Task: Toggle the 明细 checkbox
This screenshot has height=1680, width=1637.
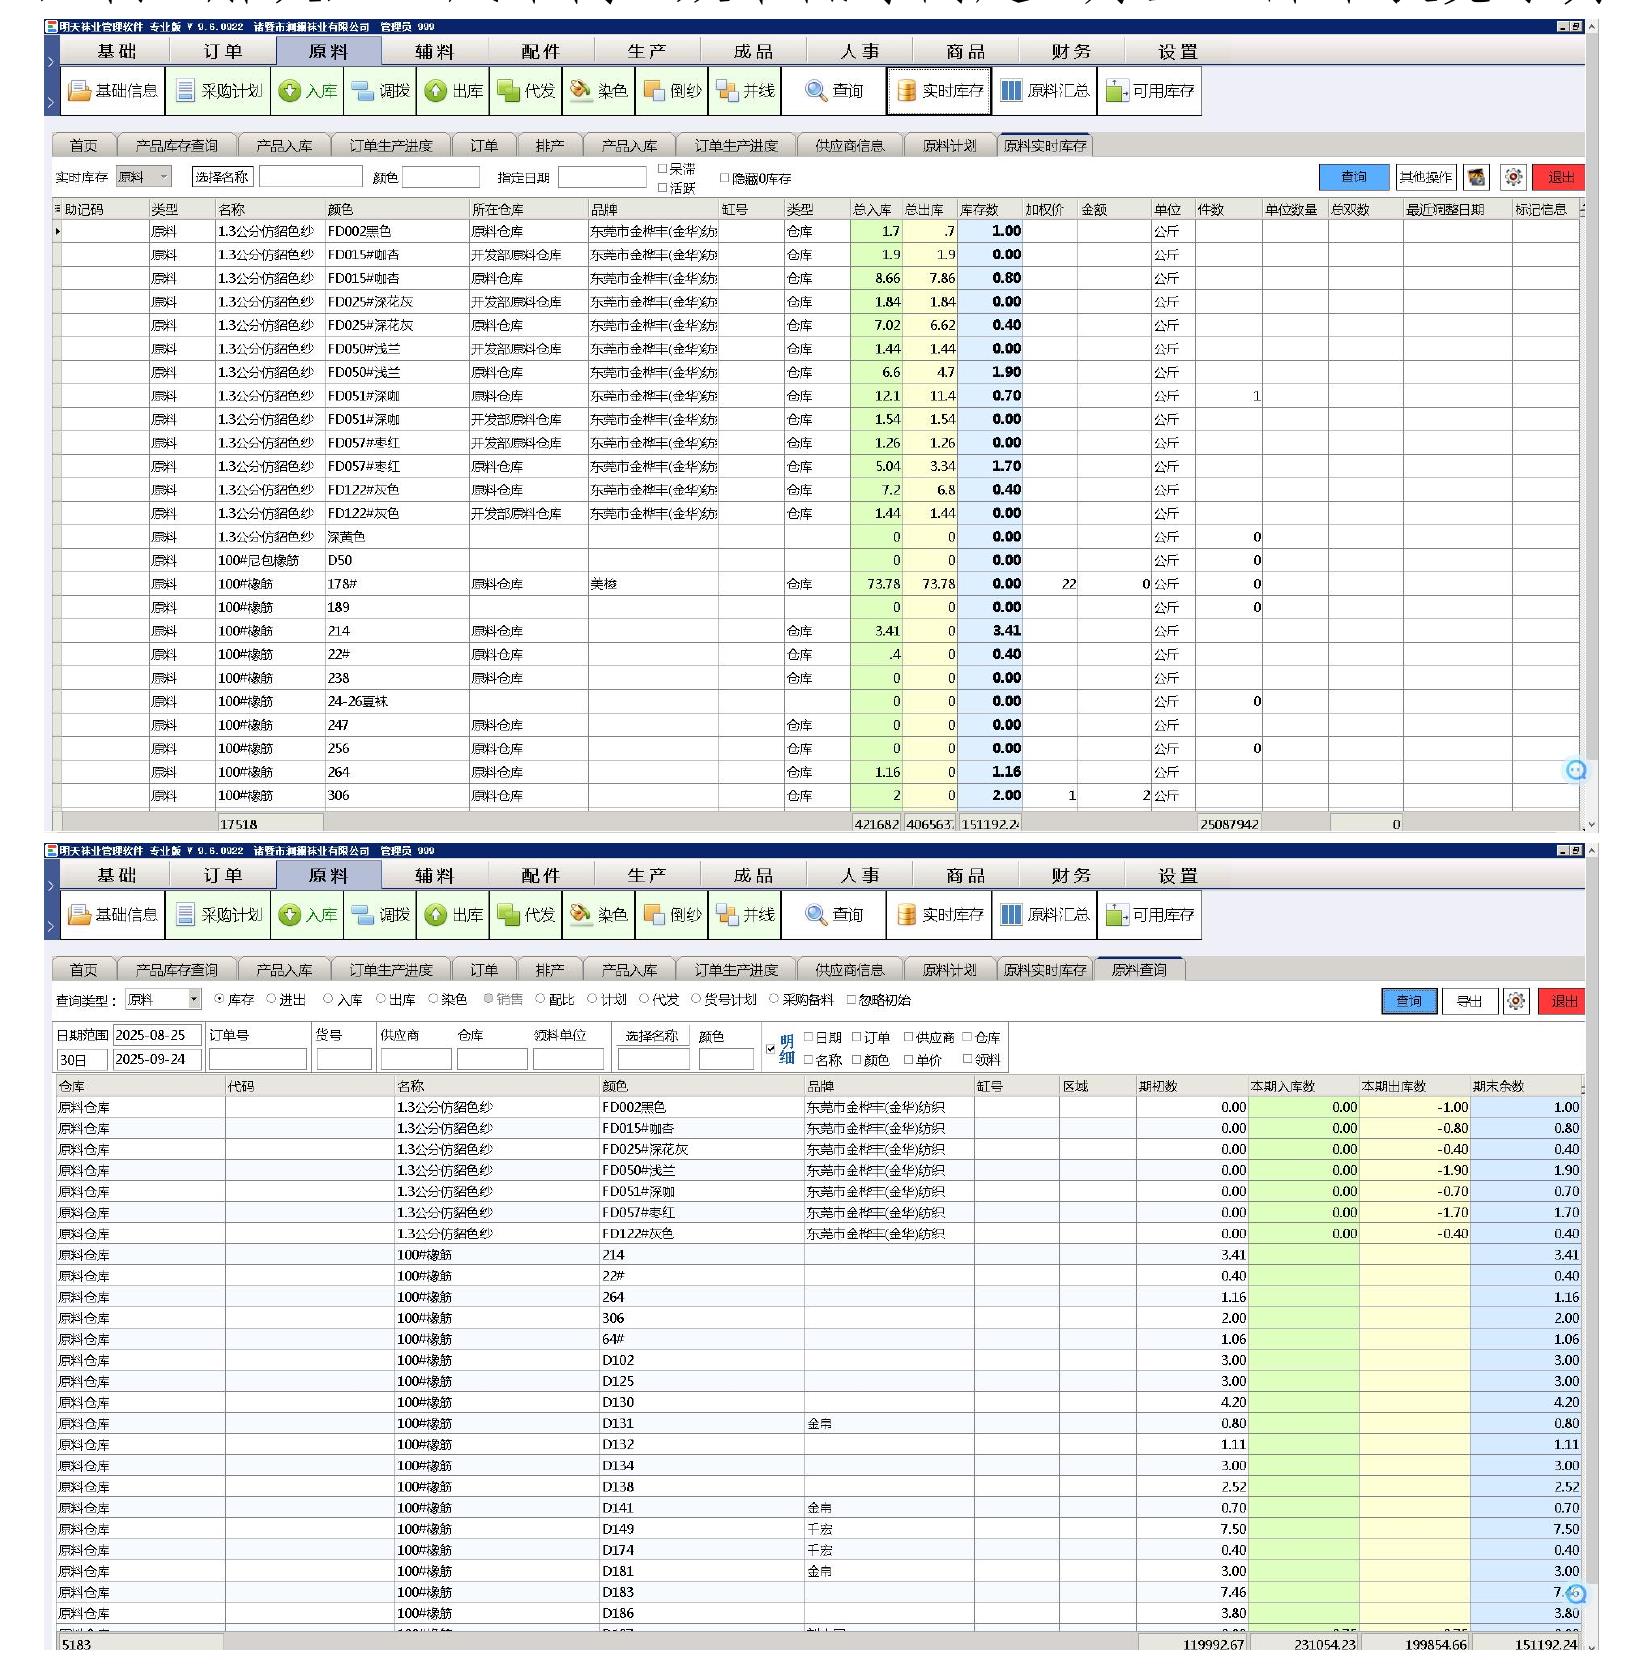Action: (770, 1049)
